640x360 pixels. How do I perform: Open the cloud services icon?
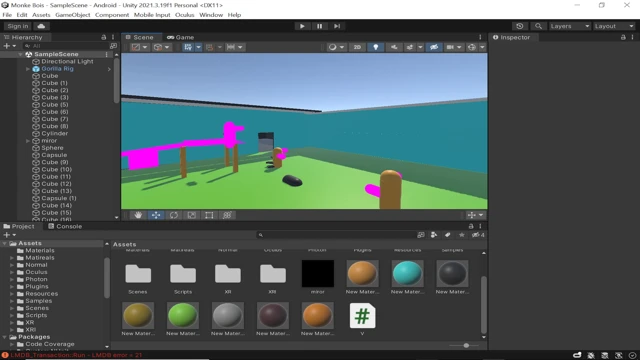point(41,26)
